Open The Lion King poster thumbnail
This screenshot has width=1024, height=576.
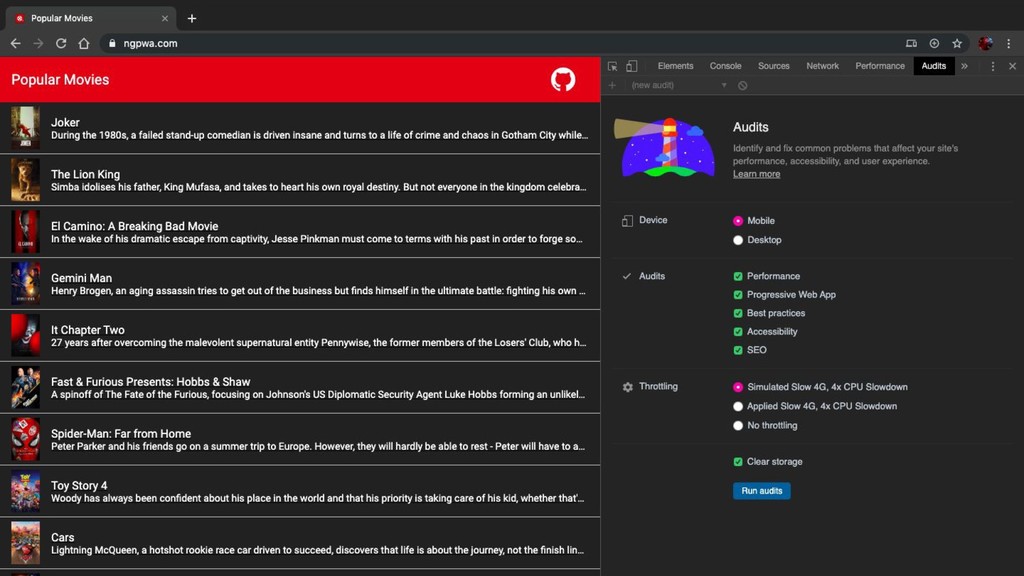tap(25, 180)
